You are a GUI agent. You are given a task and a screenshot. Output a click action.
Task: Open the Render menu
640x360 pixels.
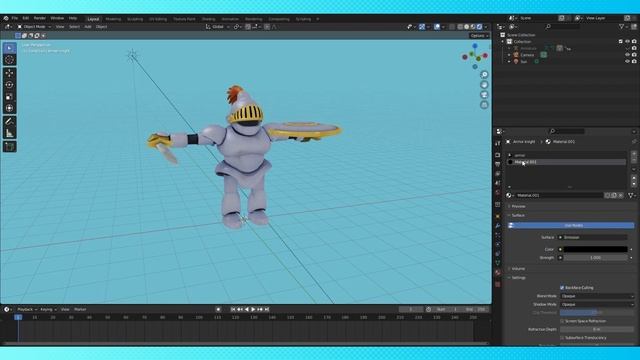[40, 18]
